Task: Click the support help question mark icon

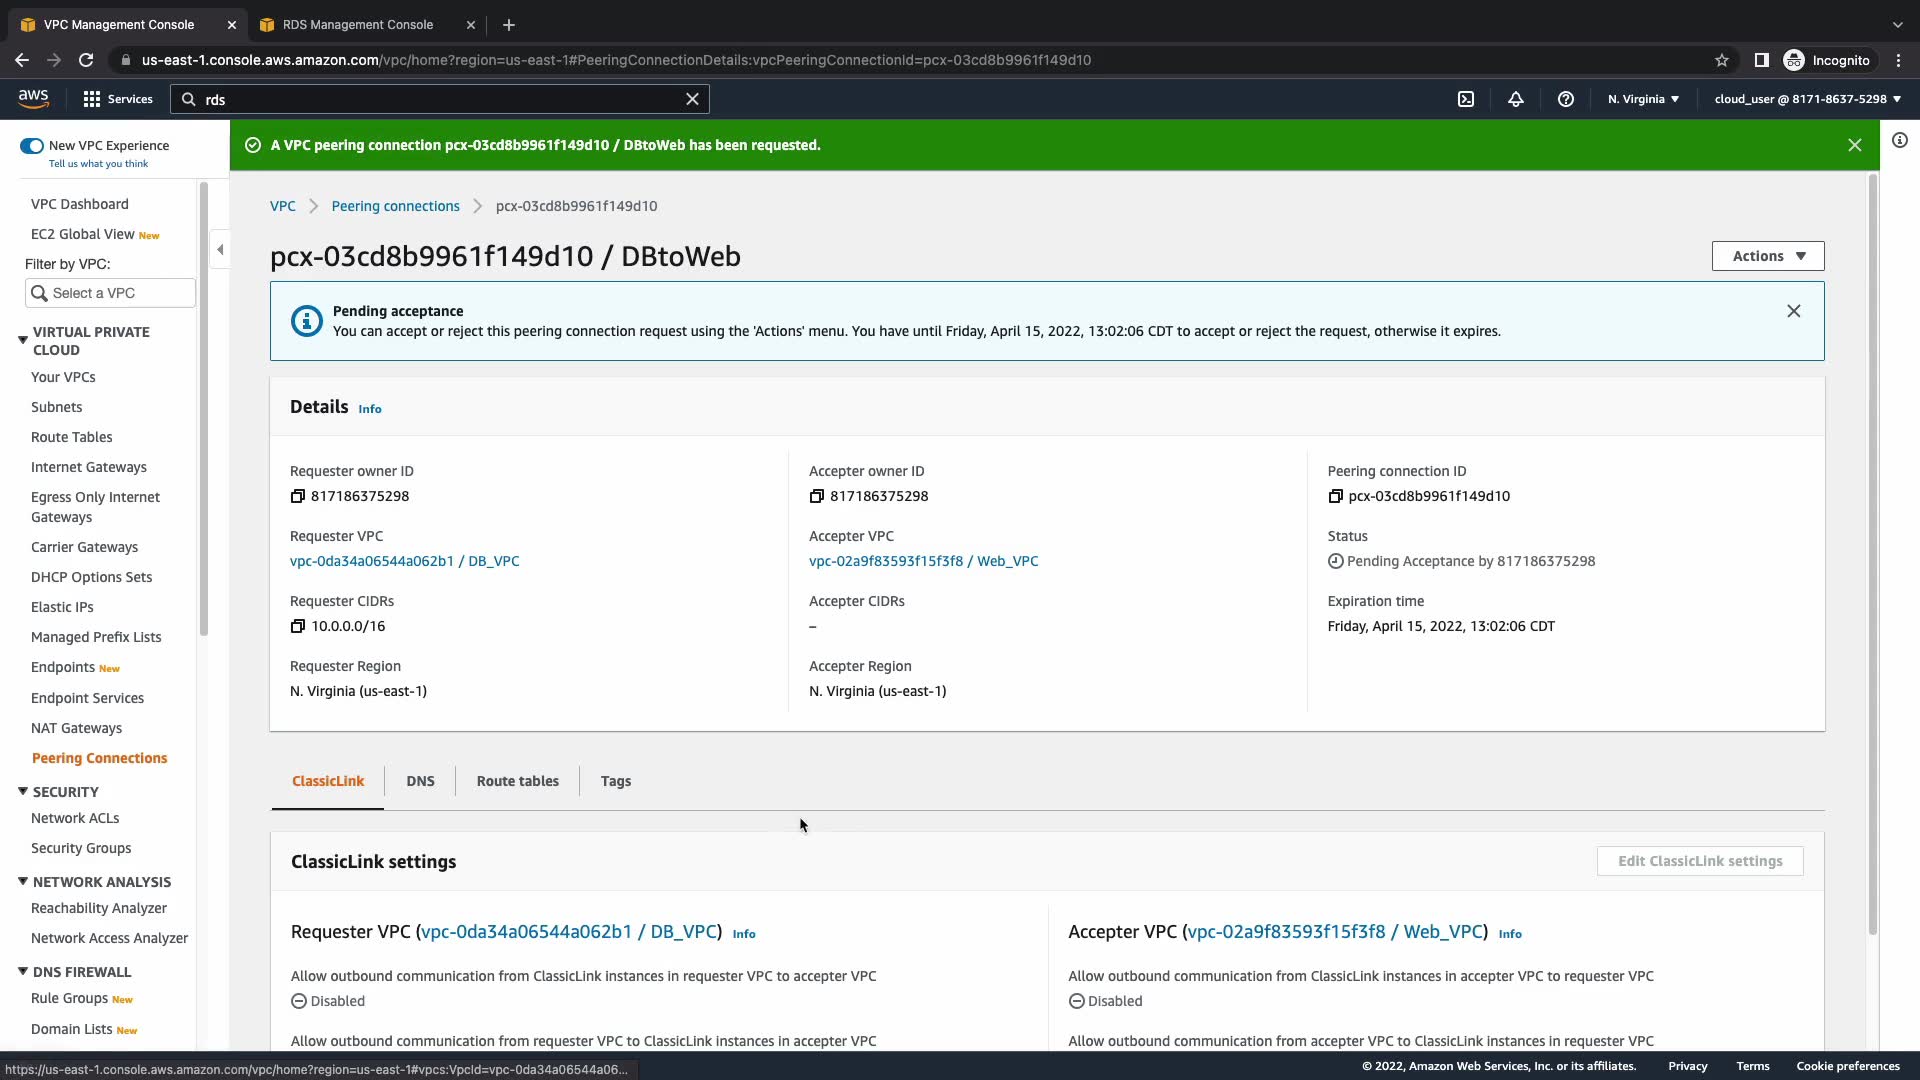Action: click(1566, 99)
